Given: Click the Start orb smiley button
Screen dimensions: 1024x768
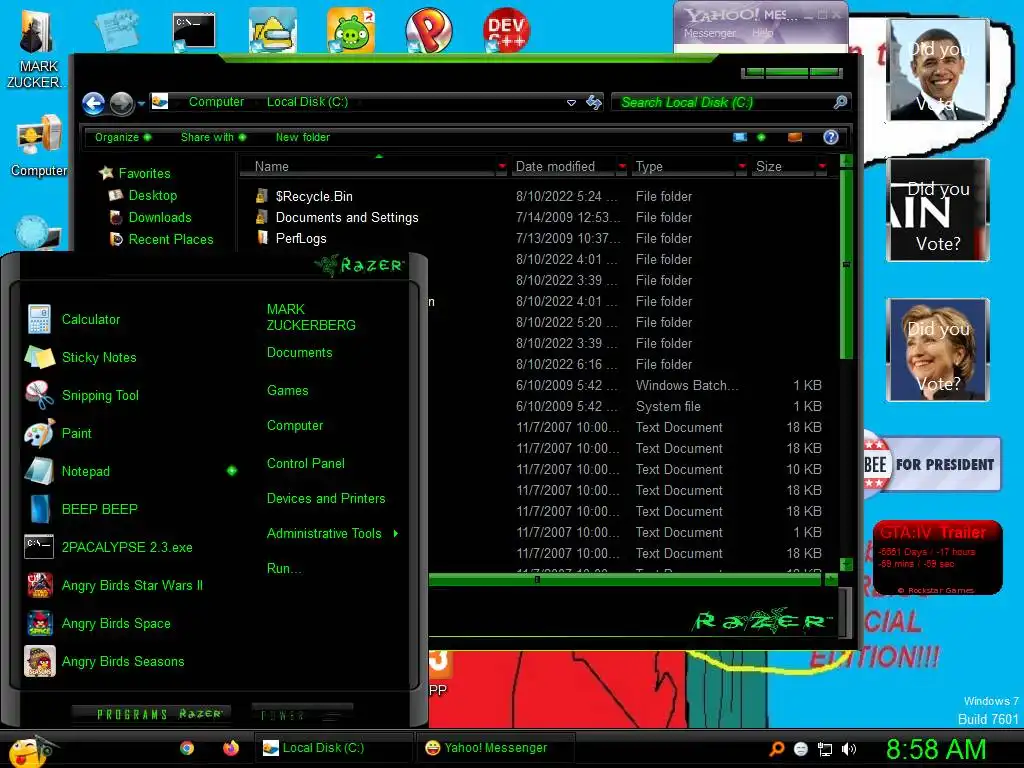Looking at the screenshot, I should point(28,750).
